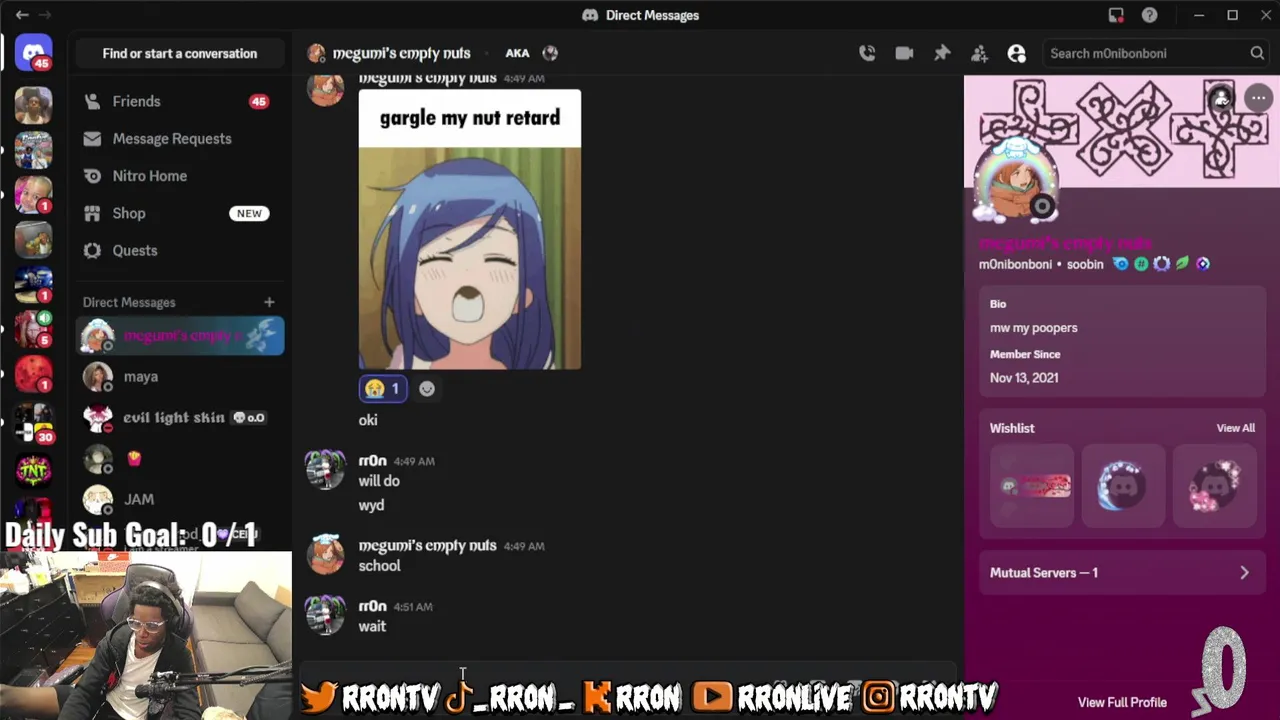Click the 'wyd' message text

371,505
